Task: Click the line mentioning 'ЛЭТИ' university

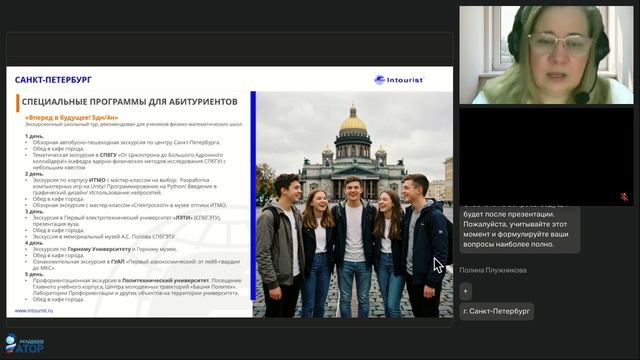Action: [x=126, y=221]
